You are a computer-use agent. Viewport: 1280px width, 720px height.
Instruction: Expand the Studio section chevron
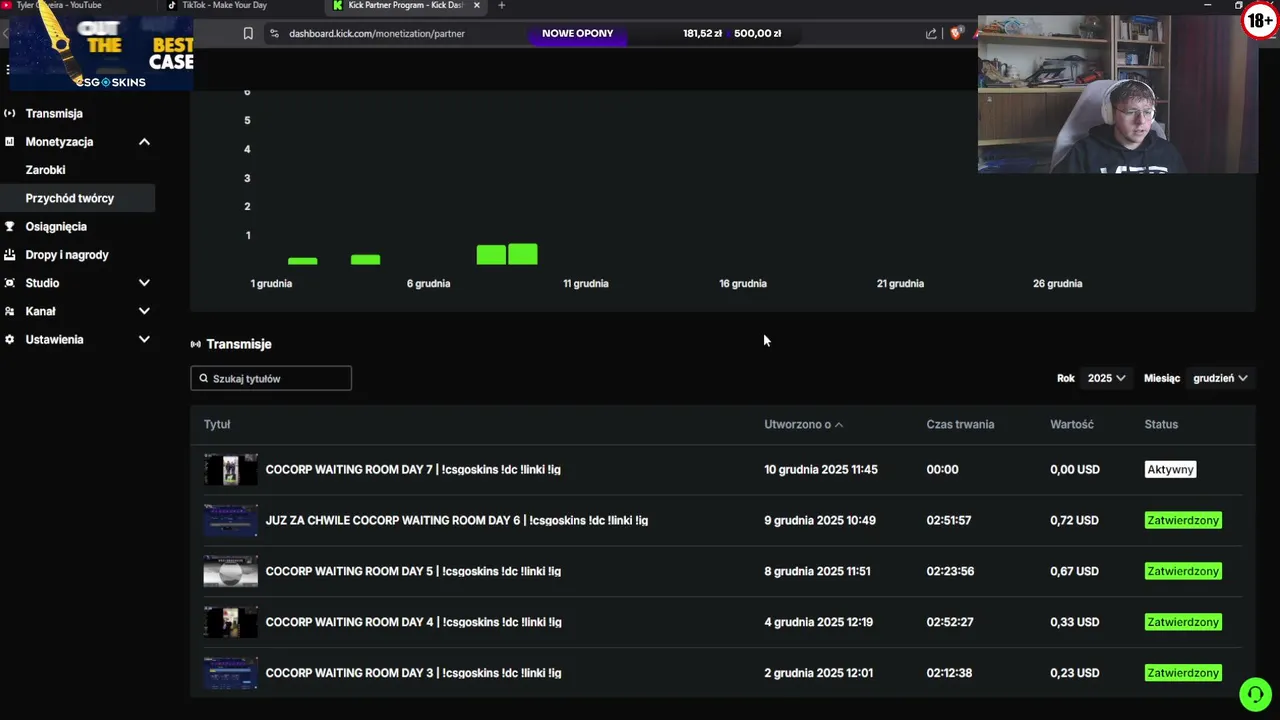pos(144,283)
